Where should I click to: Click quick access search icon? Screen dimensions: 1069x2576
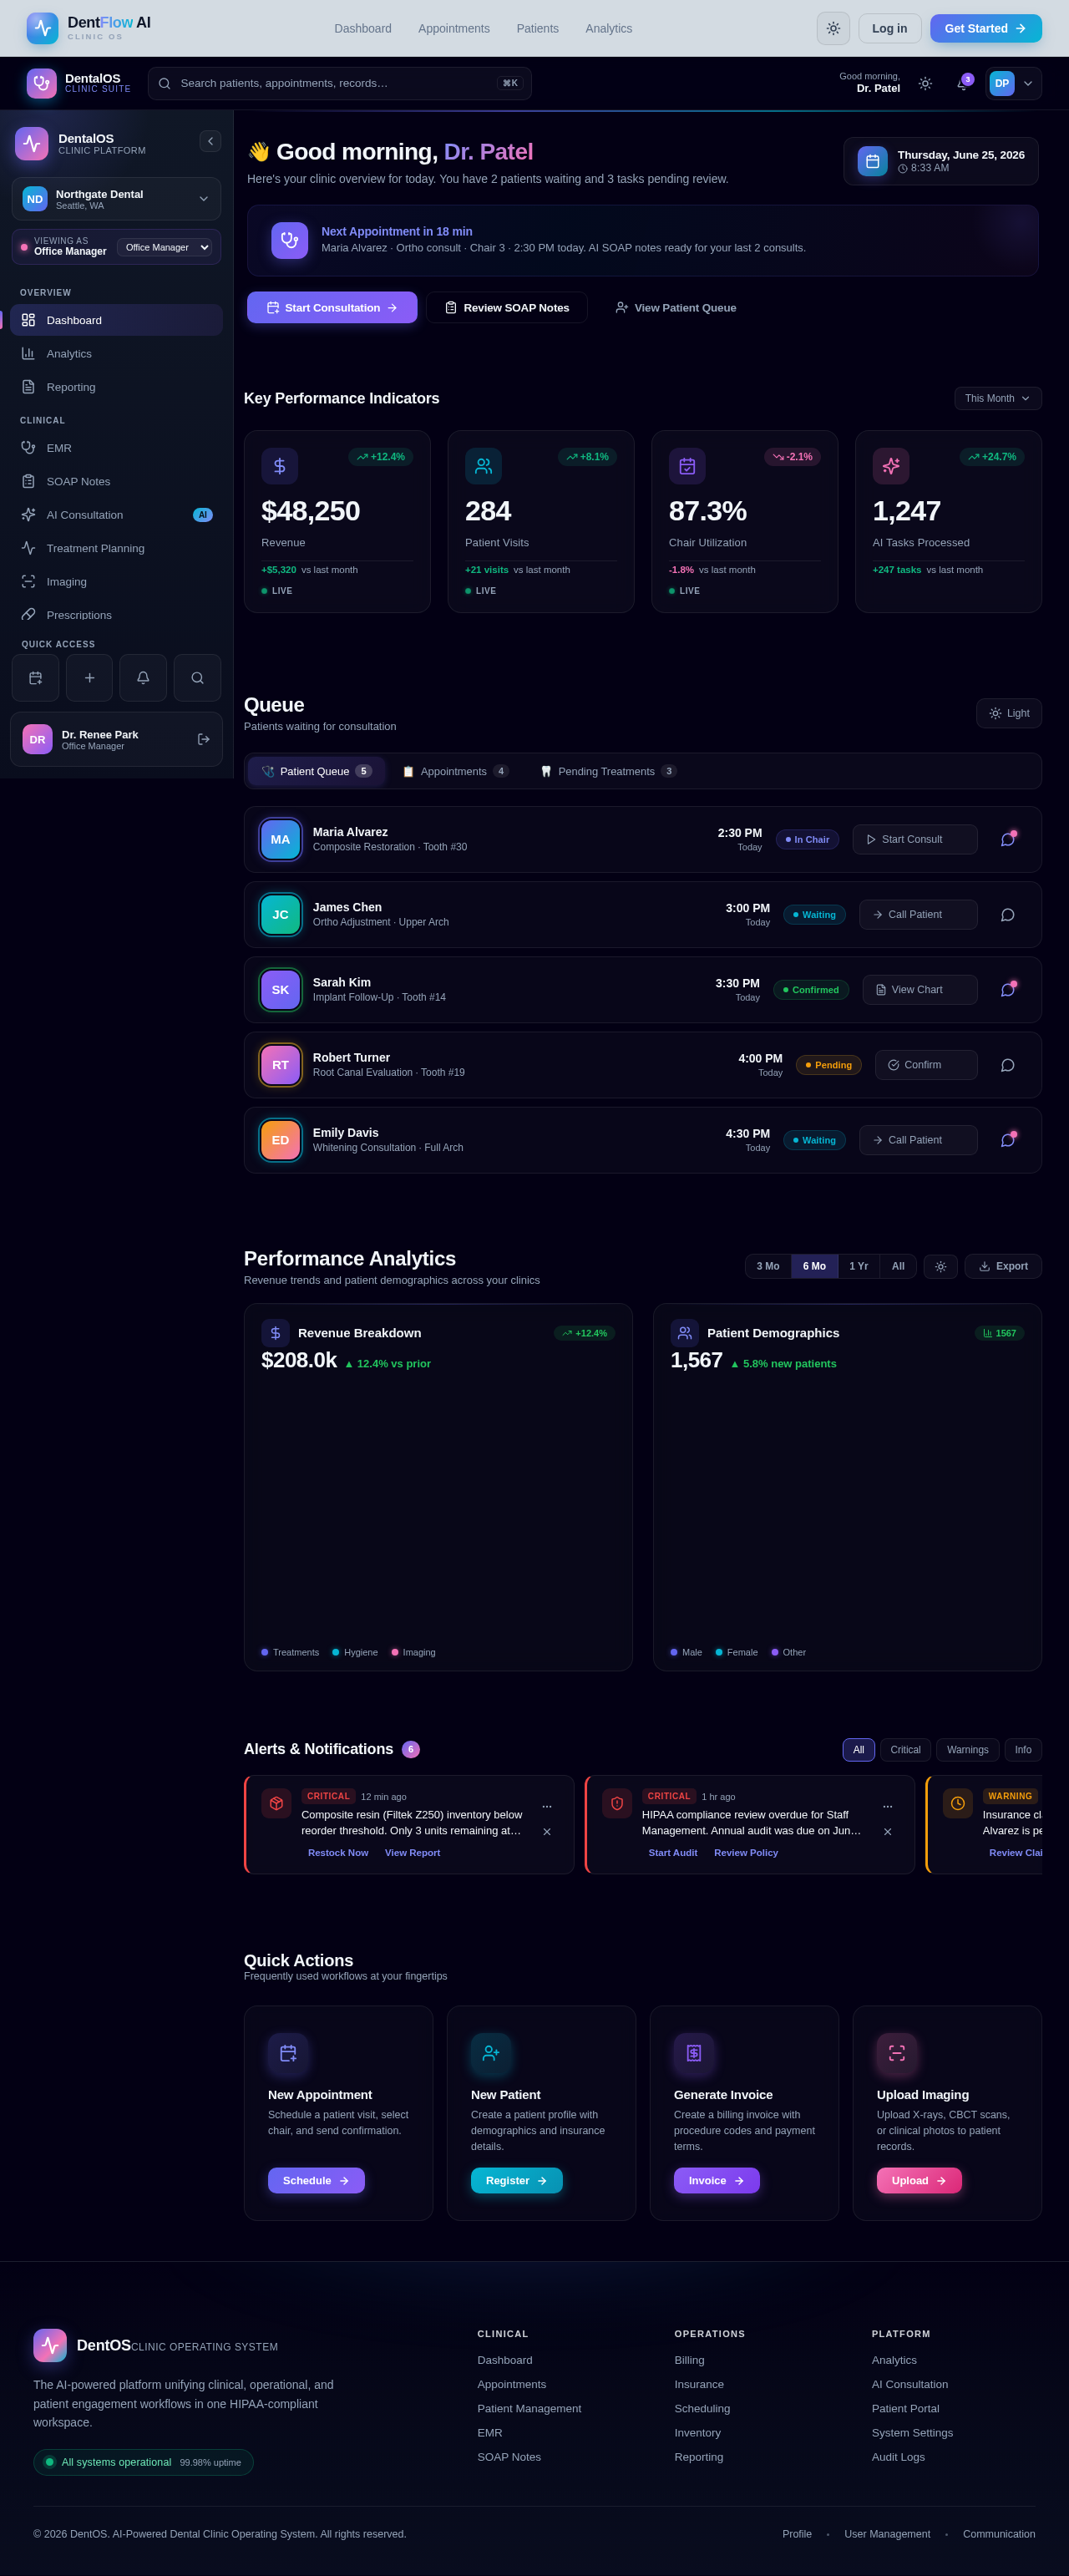click(x=197, y=678)
